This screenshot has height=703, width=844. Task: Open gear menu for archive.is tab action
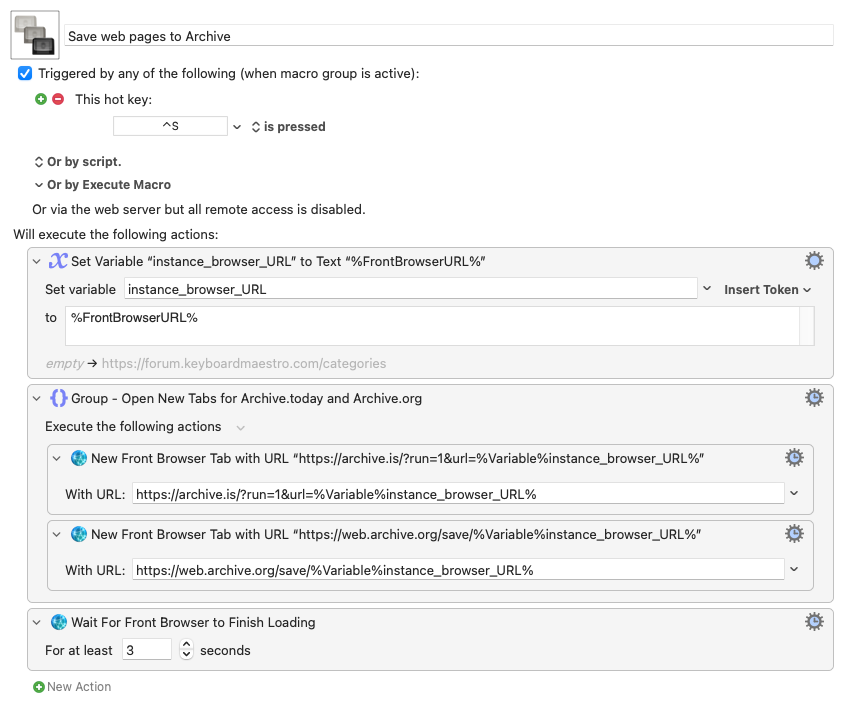point(794,458)
